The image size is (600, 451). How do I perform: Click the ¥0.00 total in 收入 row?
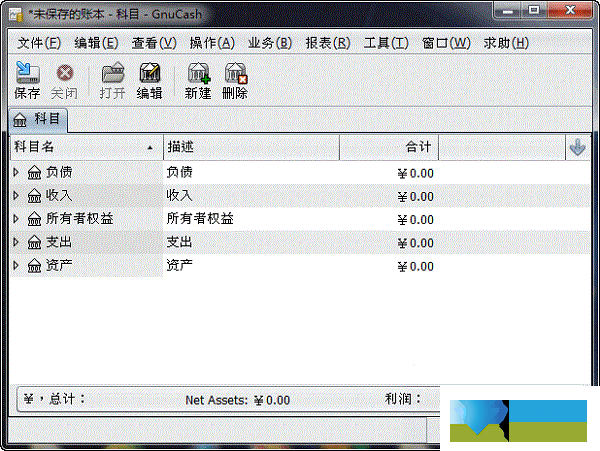point(416,197)
